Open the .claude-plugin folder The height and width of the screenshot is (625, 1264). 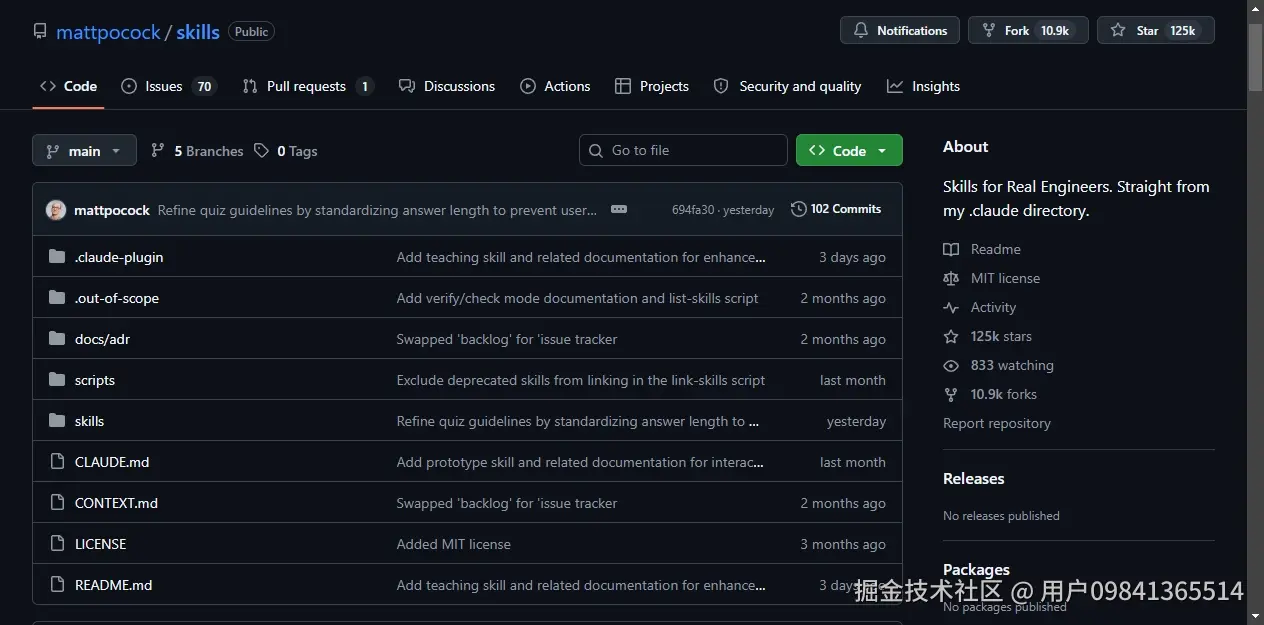click(119, 257)
